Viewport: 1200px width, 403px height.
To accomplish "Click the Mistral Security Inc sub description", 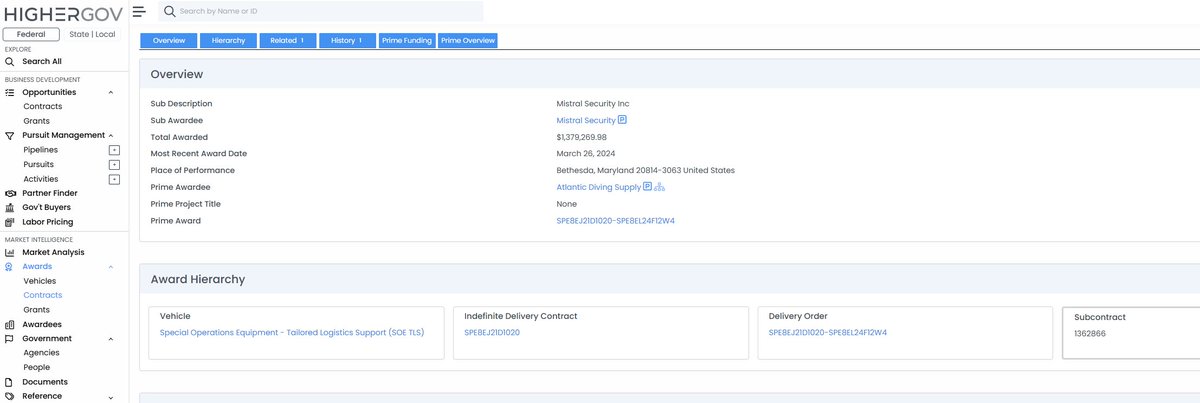I will tap(593, 103).
